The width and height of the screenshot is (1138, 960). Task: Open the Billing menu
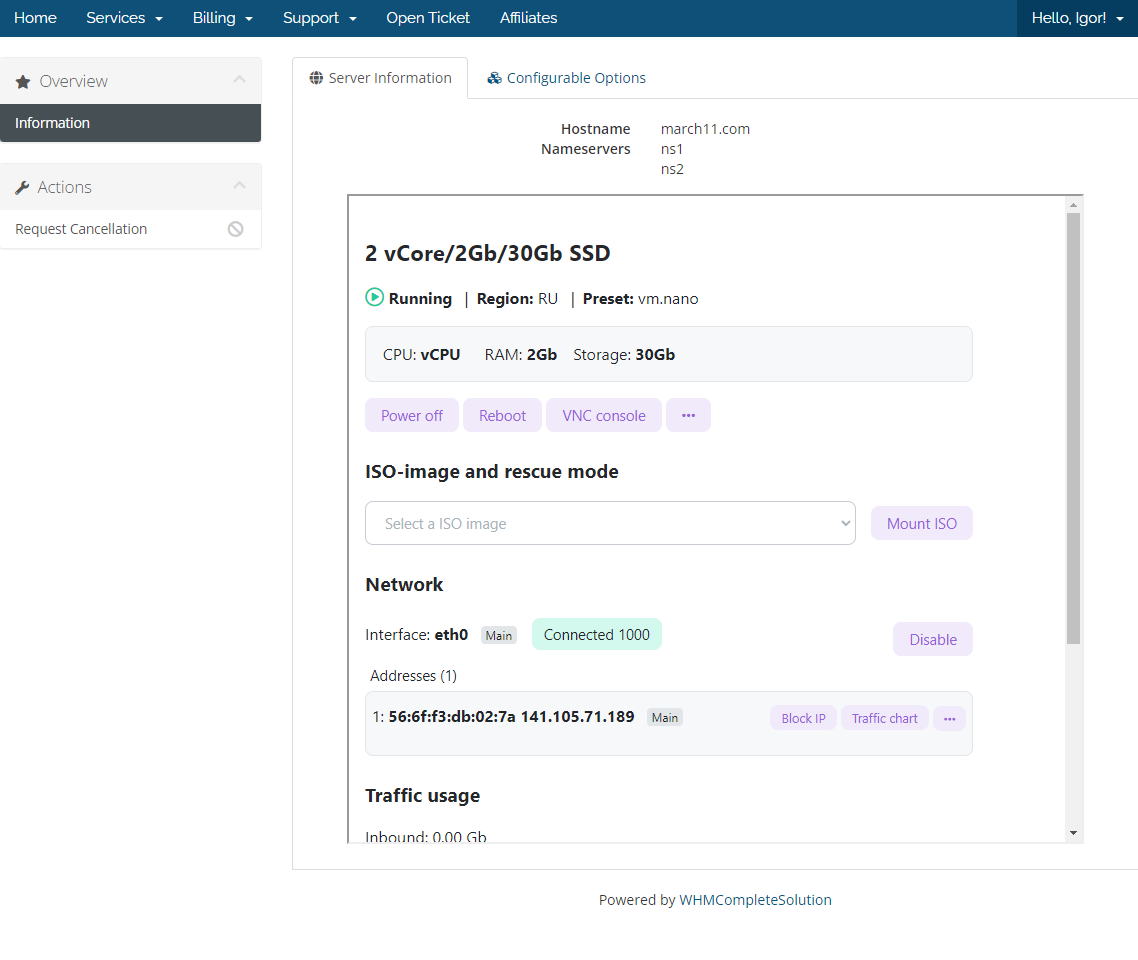click(x=222, y=18)
